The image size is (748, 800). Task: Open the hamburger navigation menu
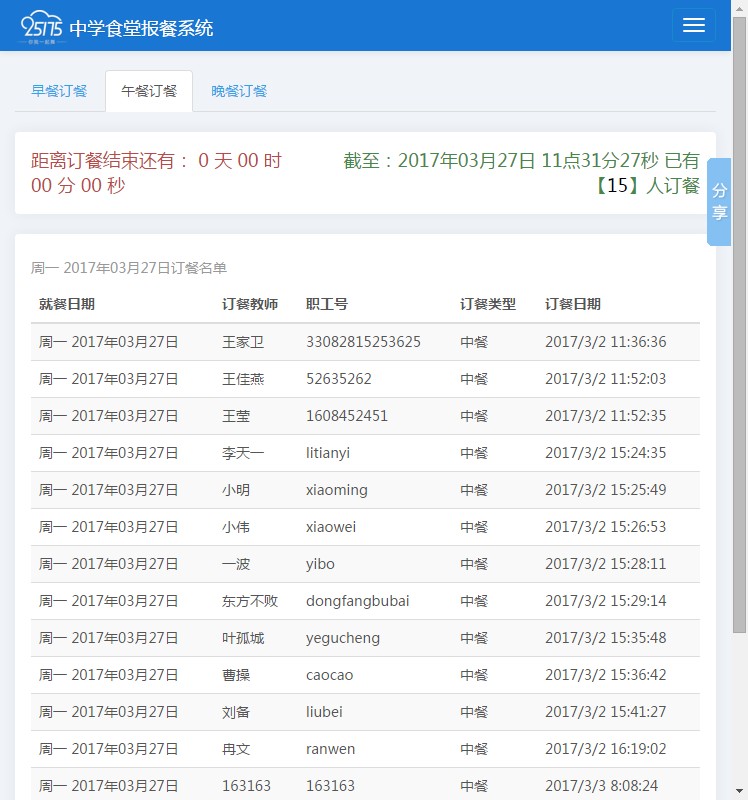[693, 26]
